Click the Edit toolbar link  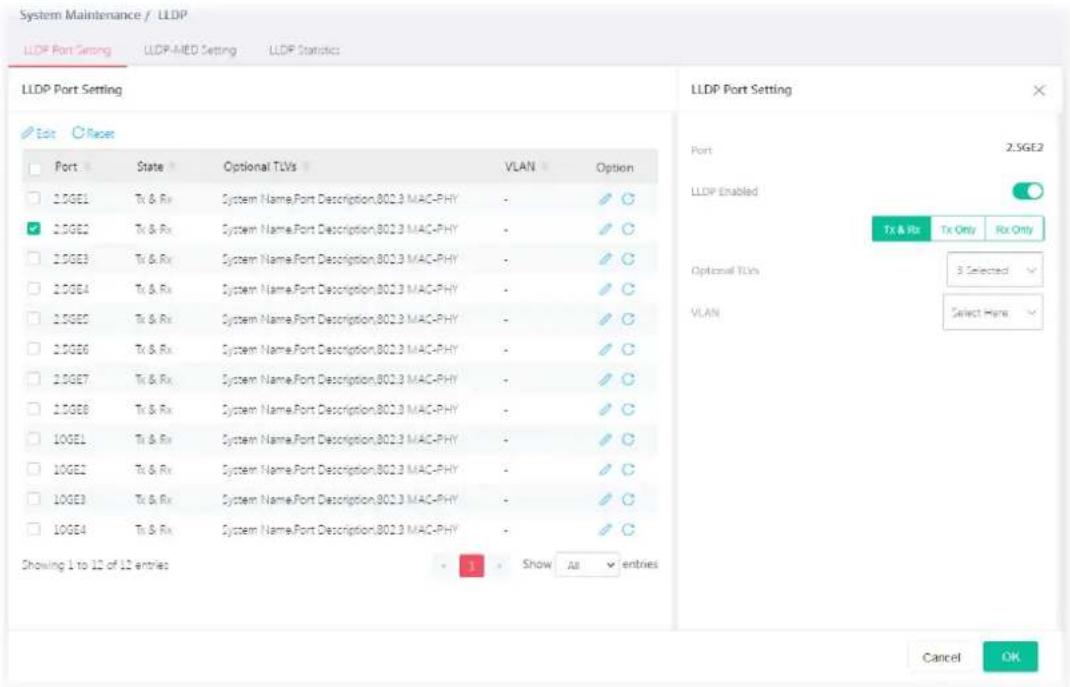click(x=39, y=134)
